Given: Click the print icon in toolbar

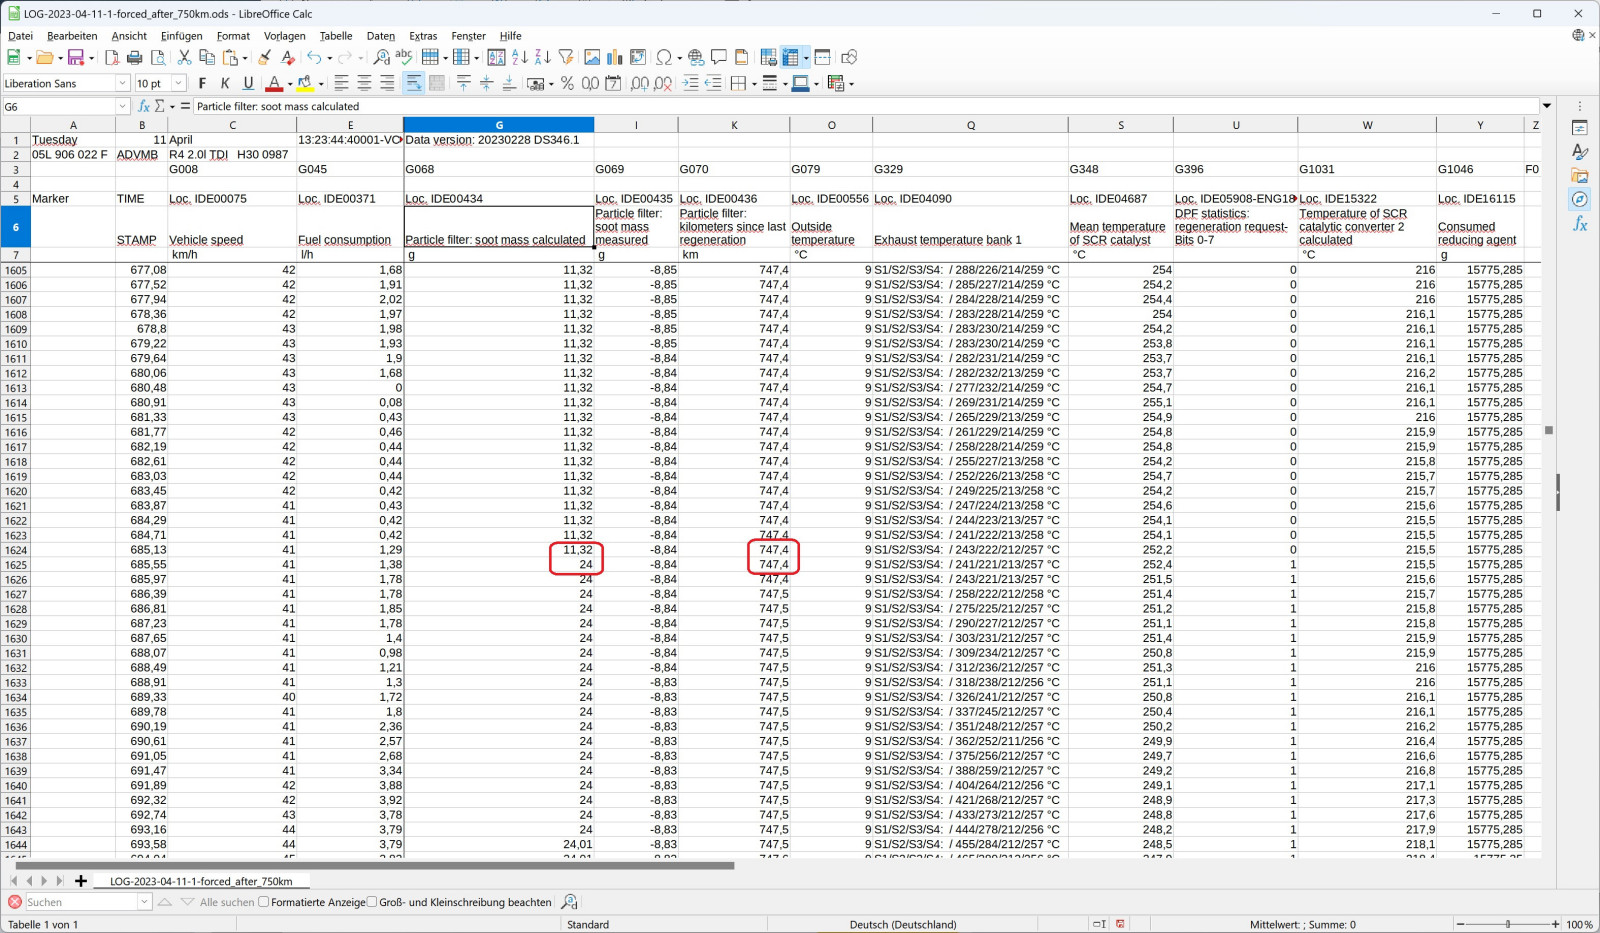Looking at the screenshot, I should [135, 58].
